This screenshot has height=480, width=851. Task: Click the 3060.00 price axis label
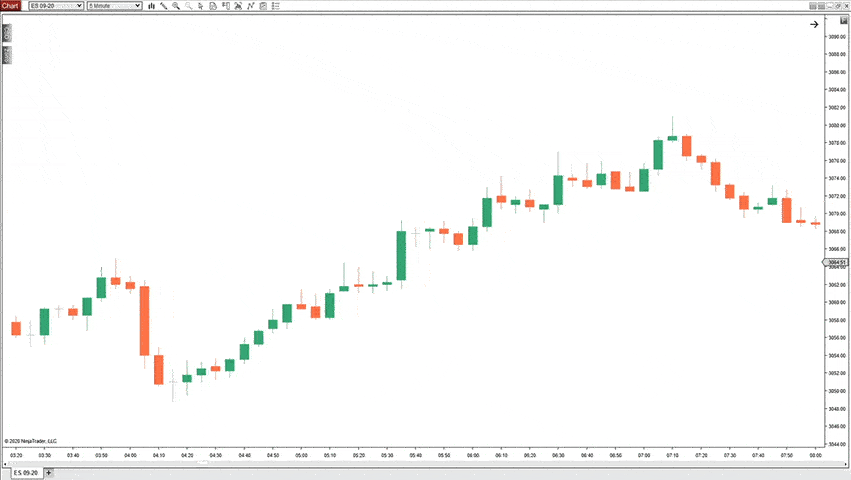pyautogui.click(x=837, y=302)
